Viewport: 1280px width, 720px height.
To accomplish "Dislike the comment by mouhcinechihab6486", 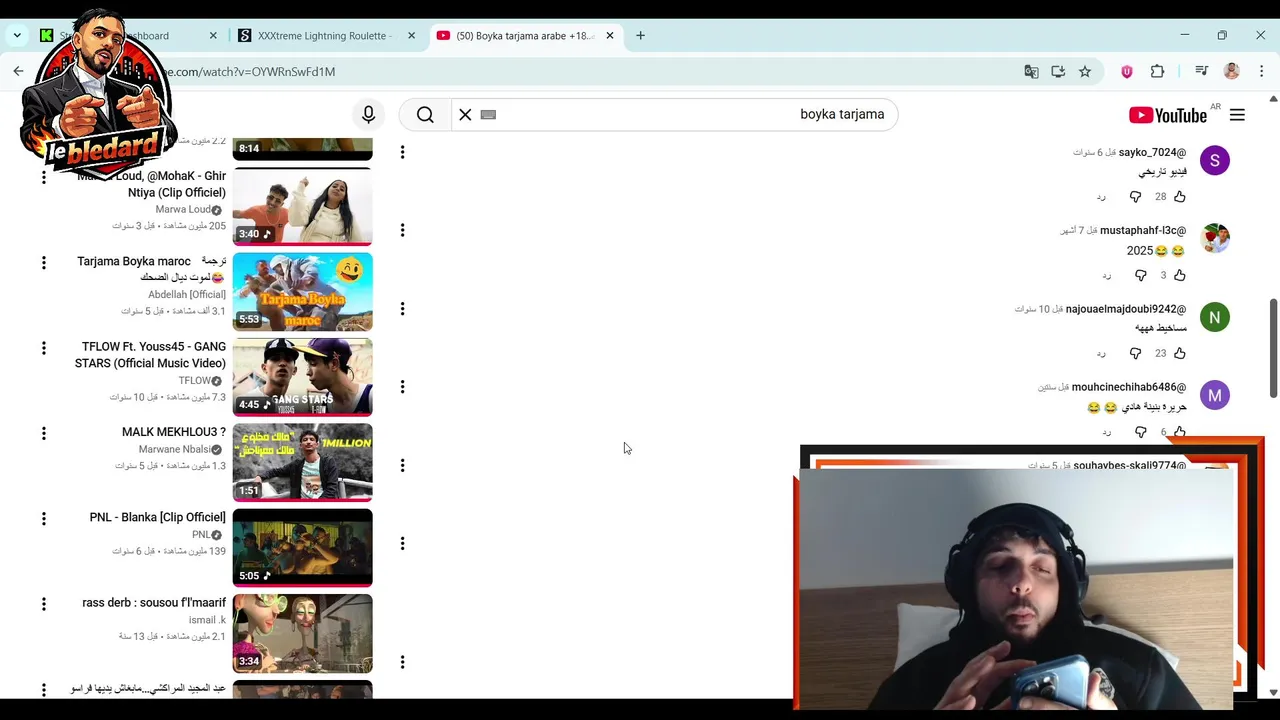I will [1140, 432].
